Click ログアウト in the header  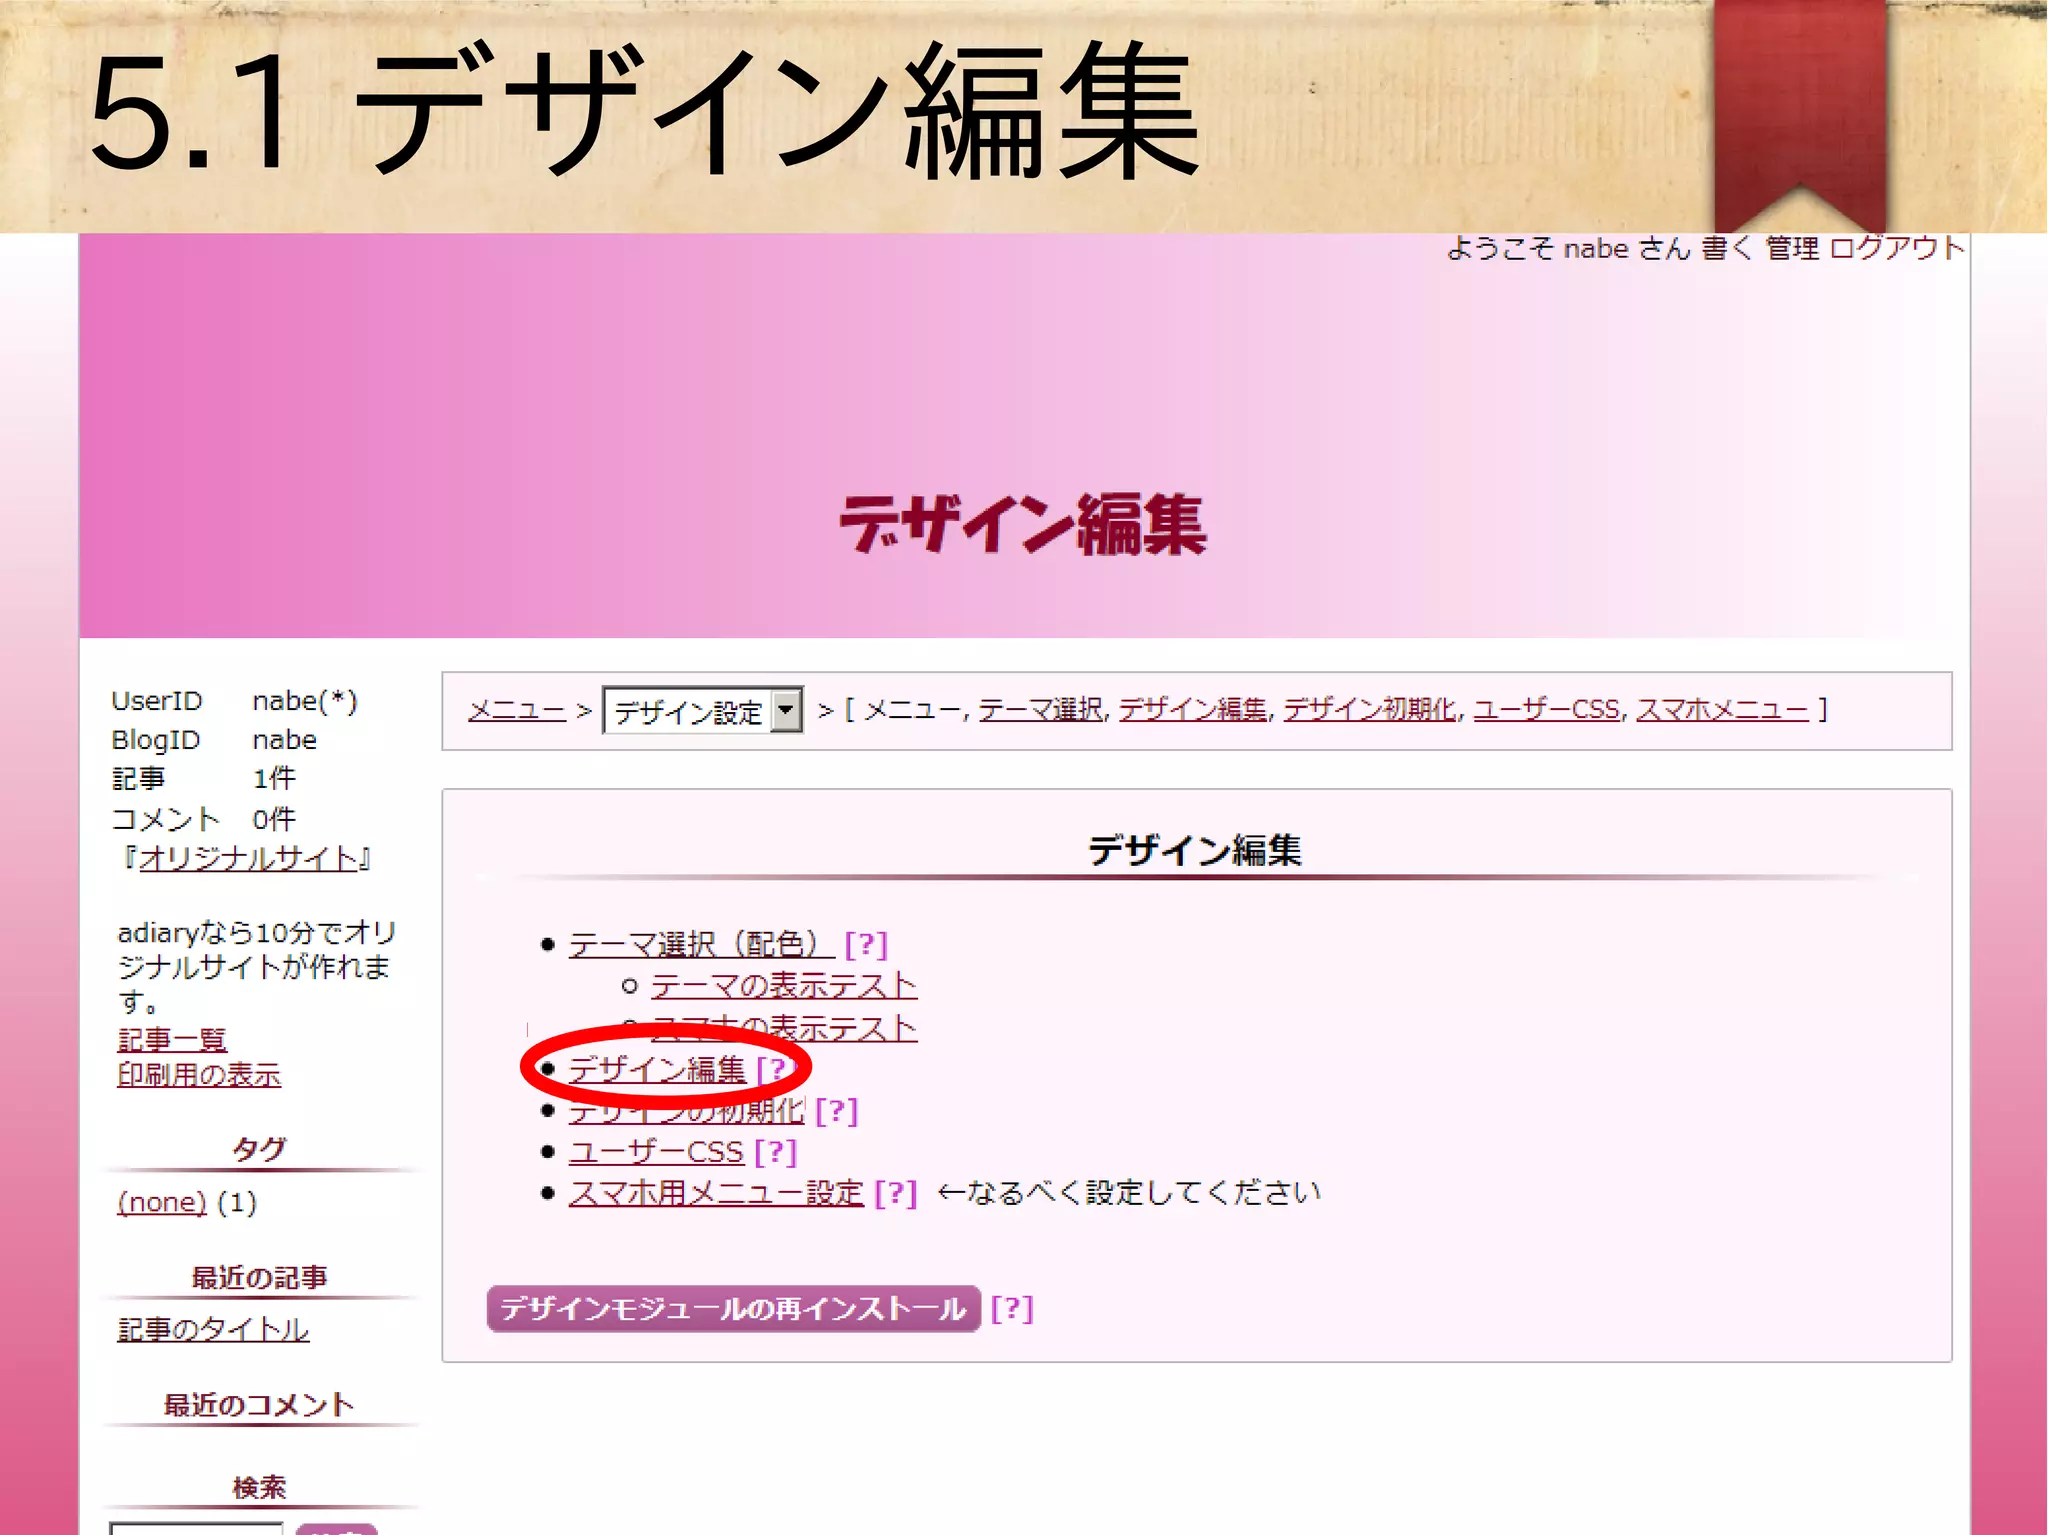click(x=1897, y=248)
